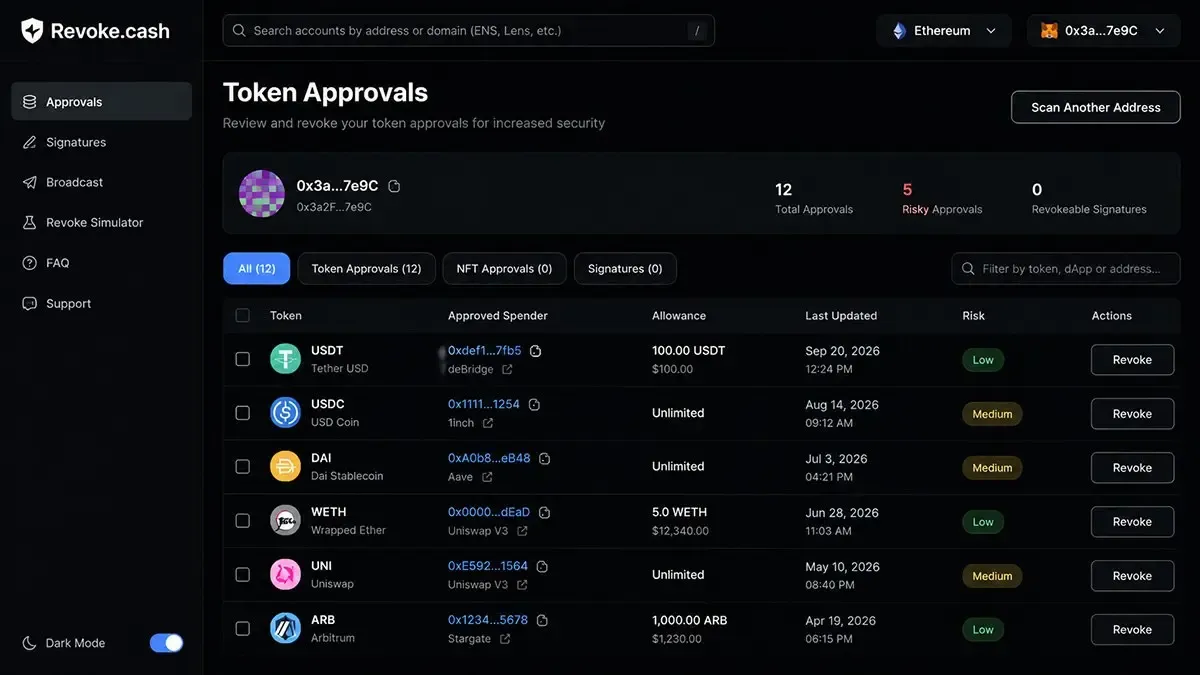Click Scan Another Address button
1200x675 pixels.
pos(1096,107)
